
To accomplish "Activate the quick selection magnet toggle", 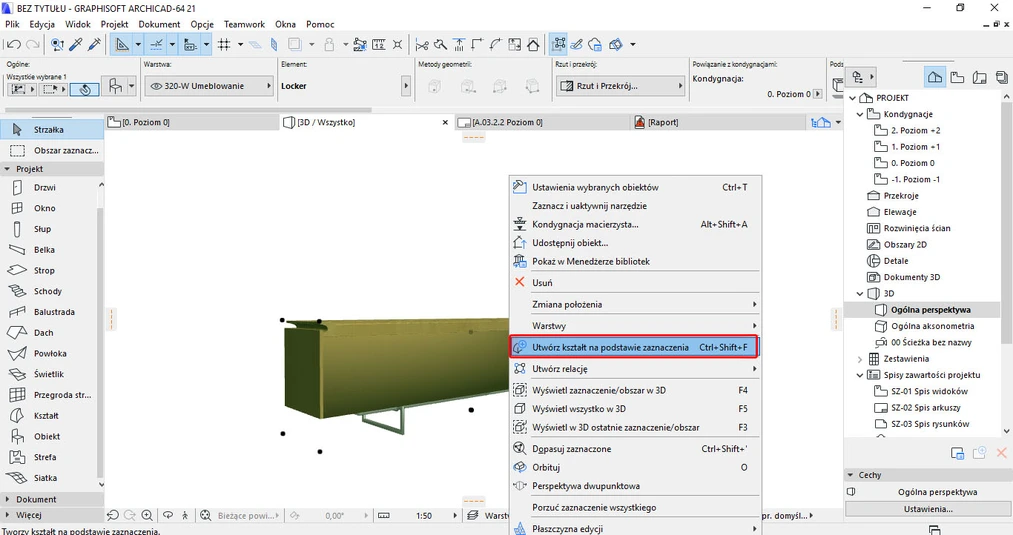I will (85, 89).
